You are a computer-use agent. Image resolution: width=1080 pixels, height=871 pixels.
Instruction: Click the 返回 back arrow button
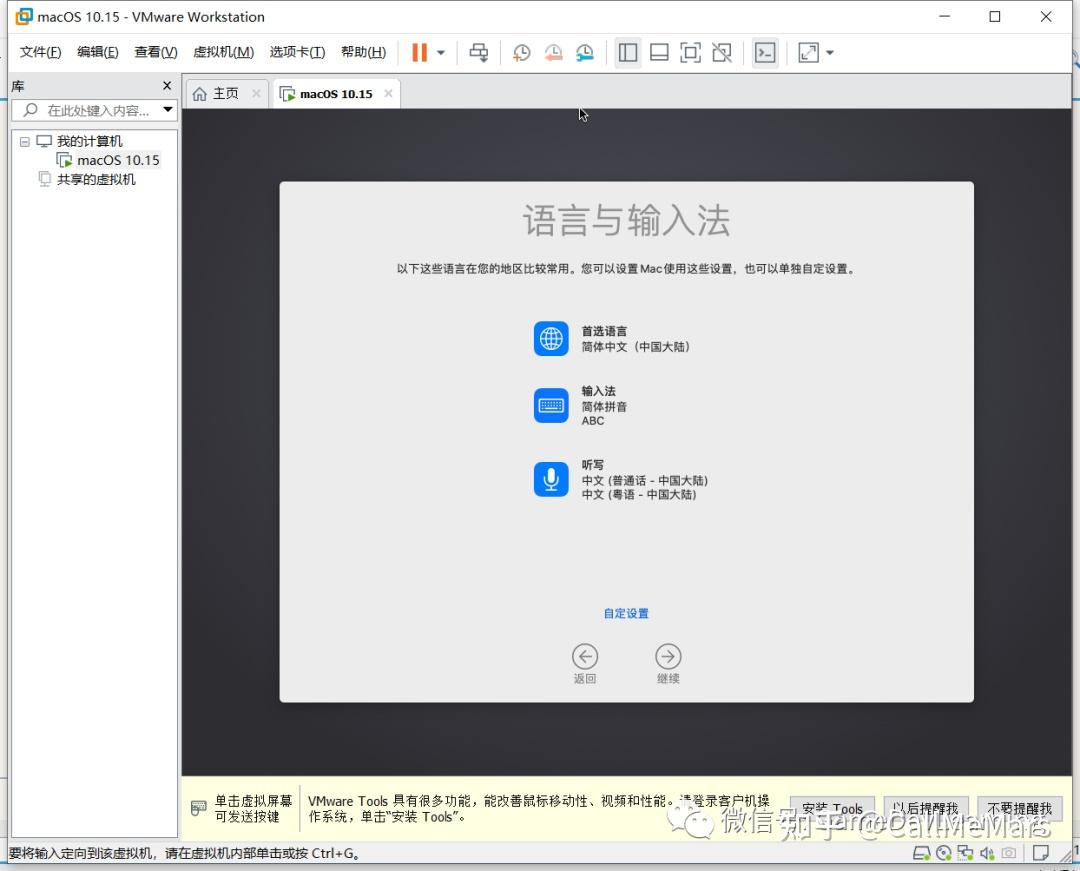coord(585,657)
